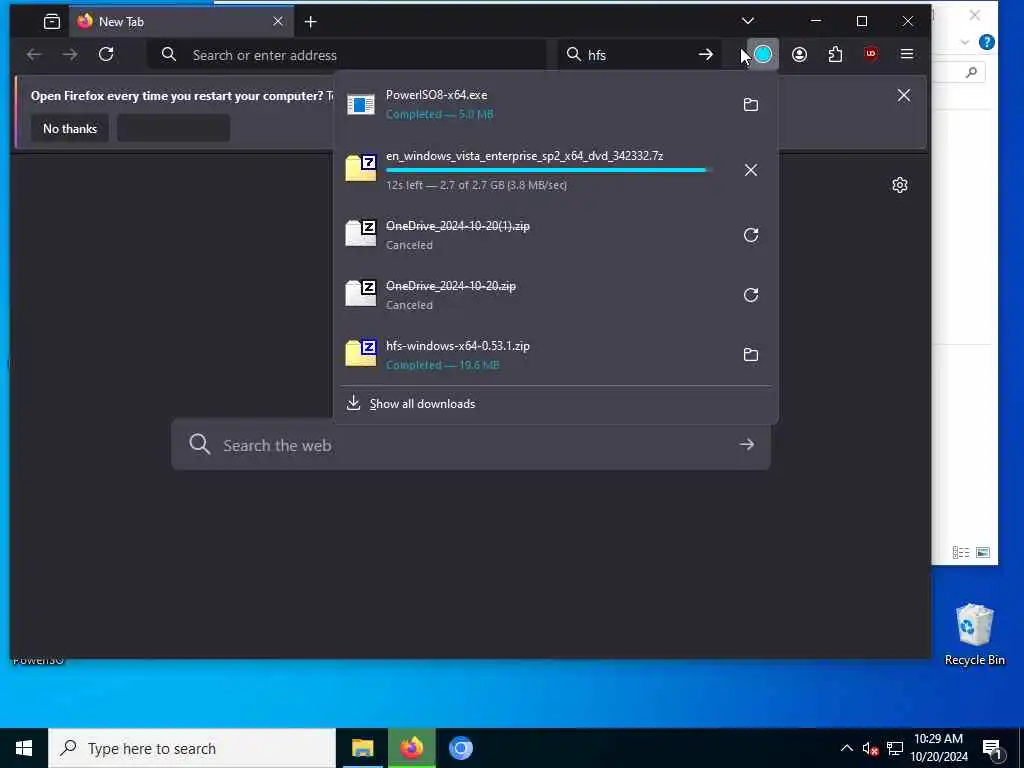
Task: Submit the Search the web arrow
Action: click(x=747, y=445)
